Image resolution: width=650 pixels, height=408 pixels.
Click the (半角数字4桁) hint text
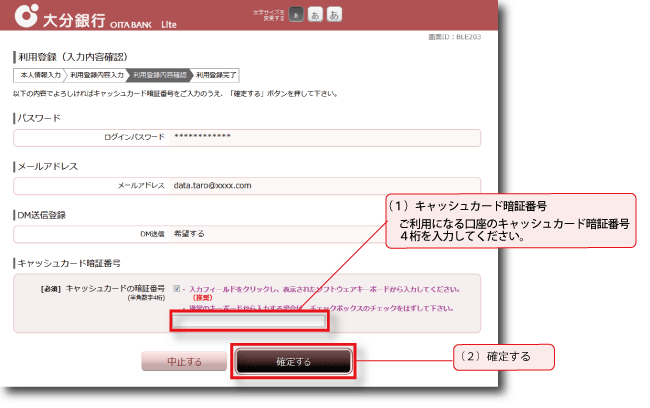(x=146, y=298)
